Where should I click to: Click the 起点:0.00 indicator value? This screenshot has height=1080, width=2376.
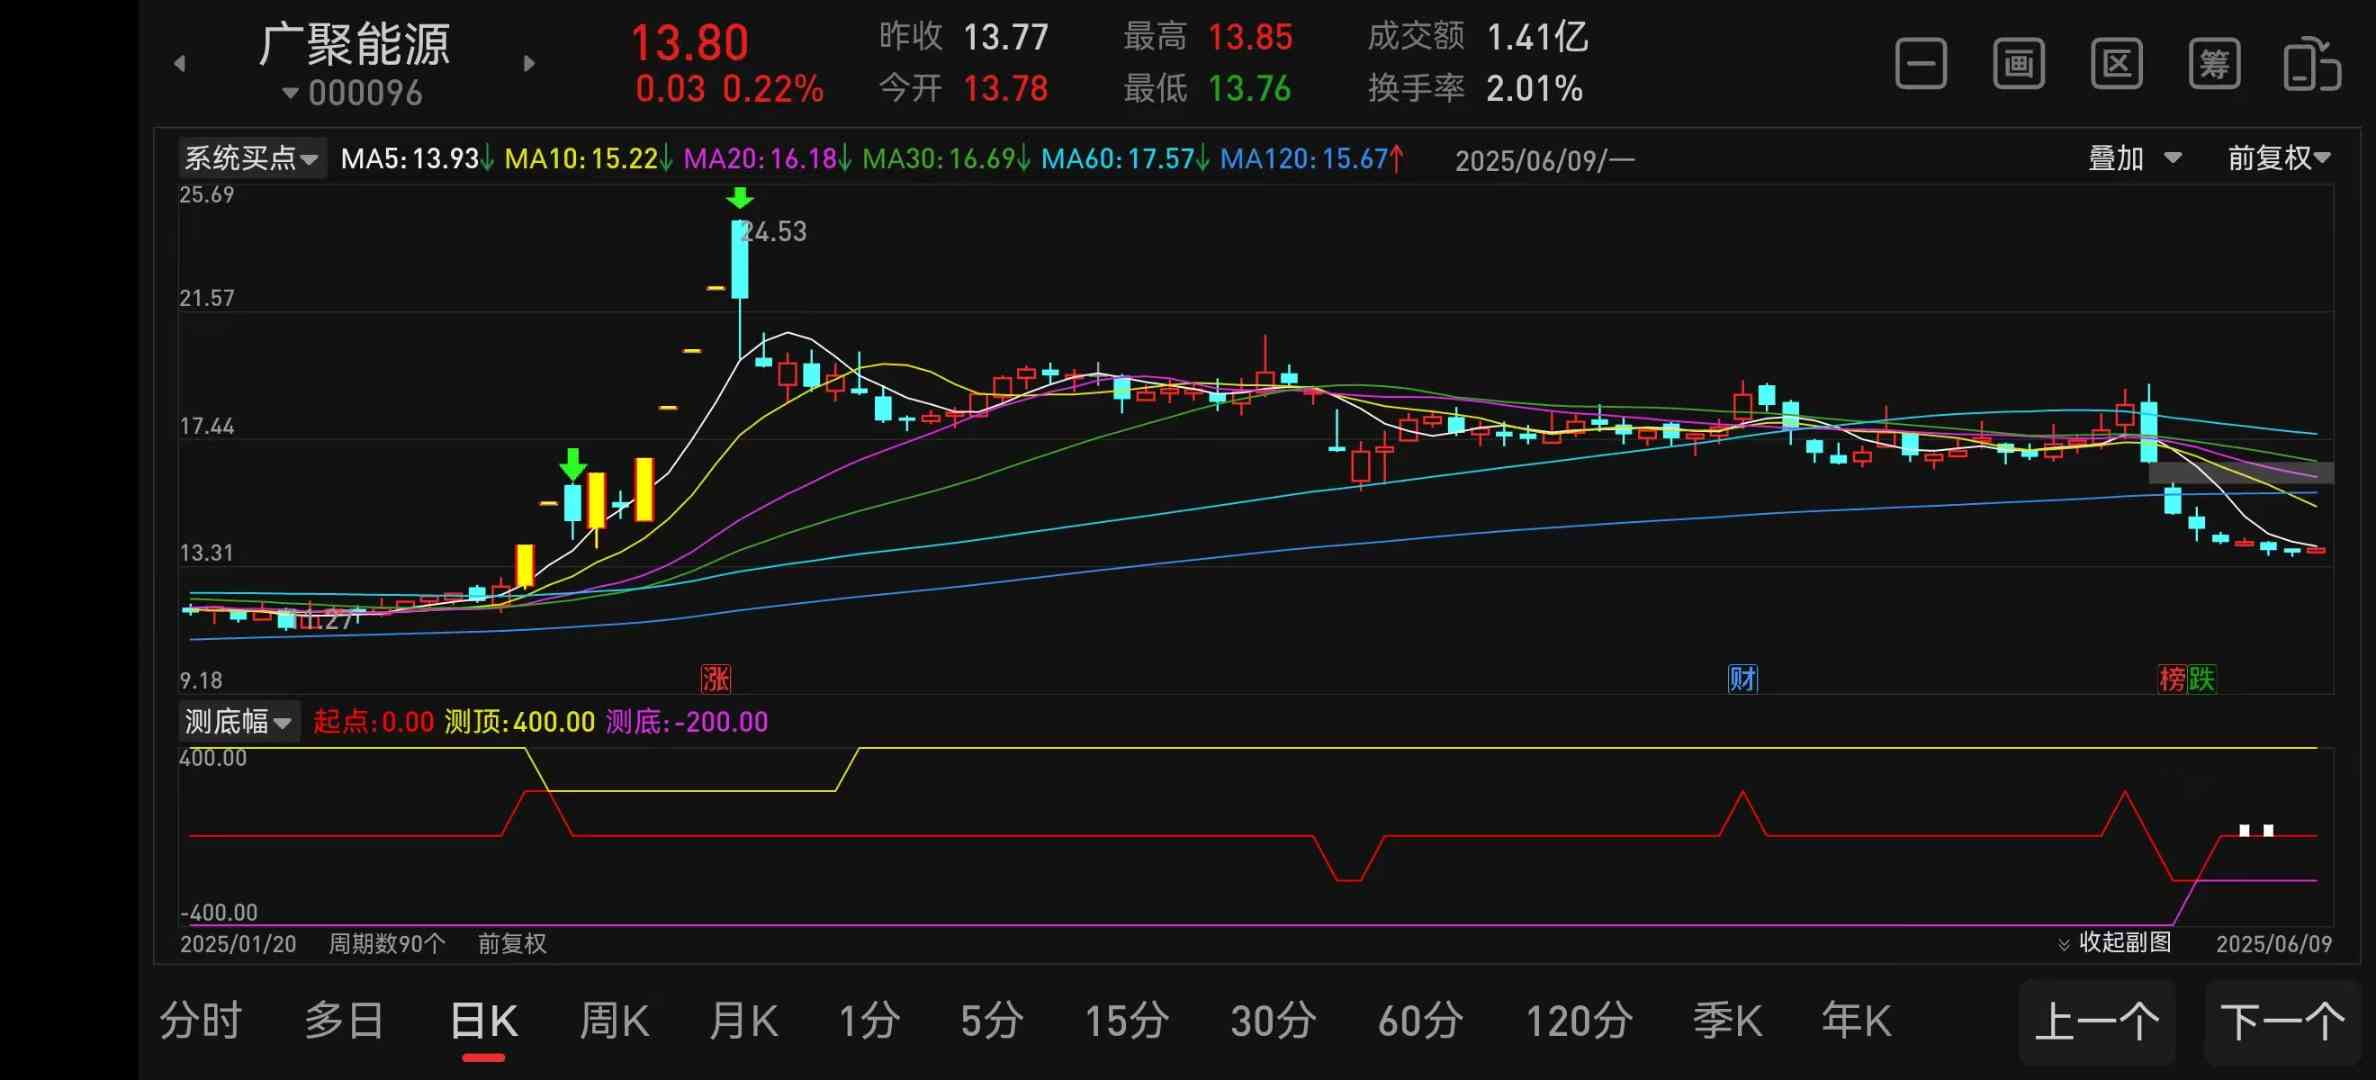pos(373,721)
